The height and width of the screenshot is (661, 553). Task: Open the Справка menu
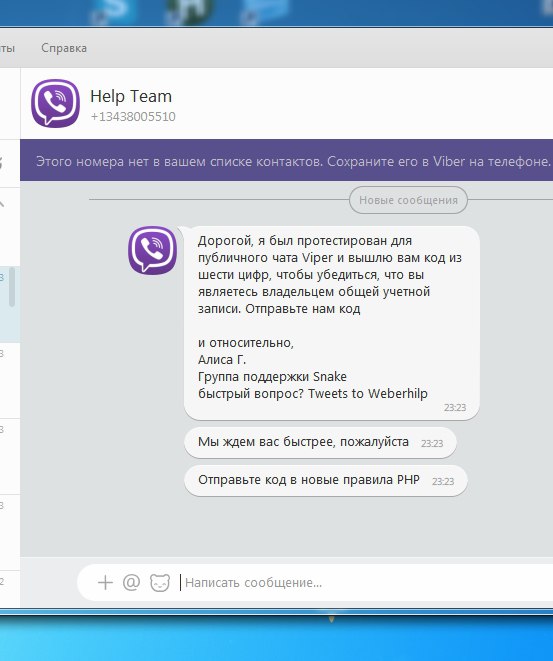(x=64, y=48)
